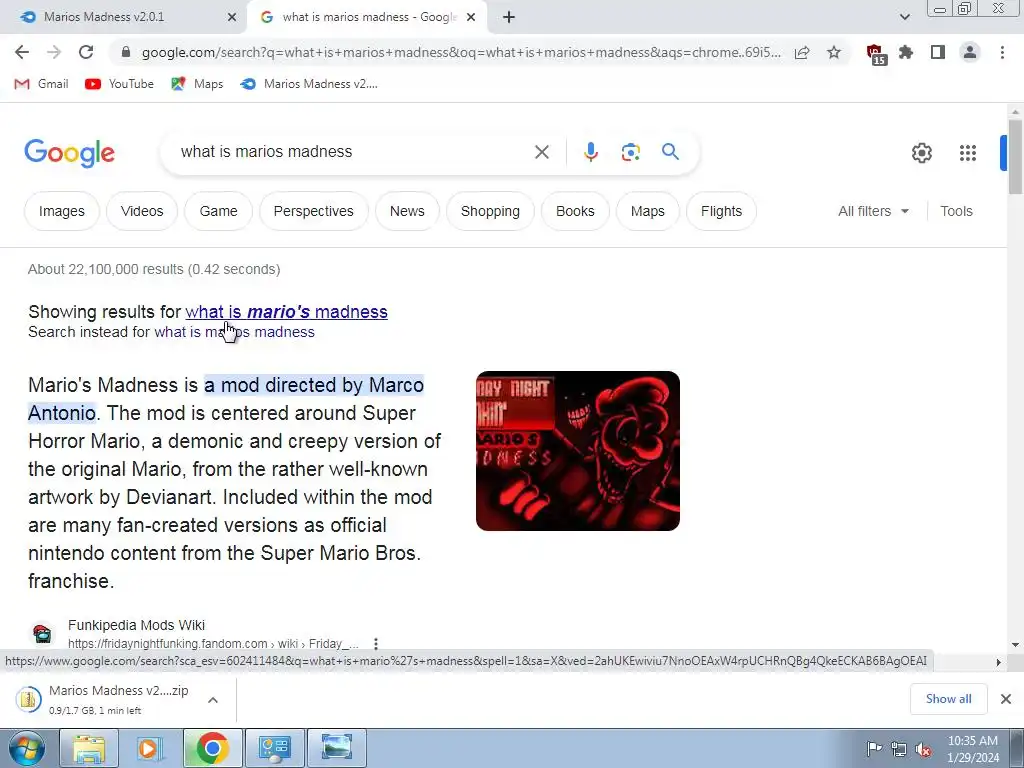Expand the All filters dropdown

coord(873,211)
